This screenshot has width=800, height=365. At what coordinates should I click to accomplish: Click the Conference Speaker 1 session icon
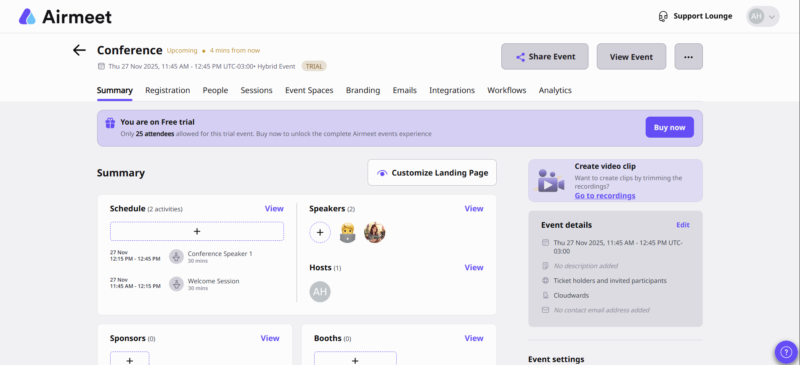176,256
